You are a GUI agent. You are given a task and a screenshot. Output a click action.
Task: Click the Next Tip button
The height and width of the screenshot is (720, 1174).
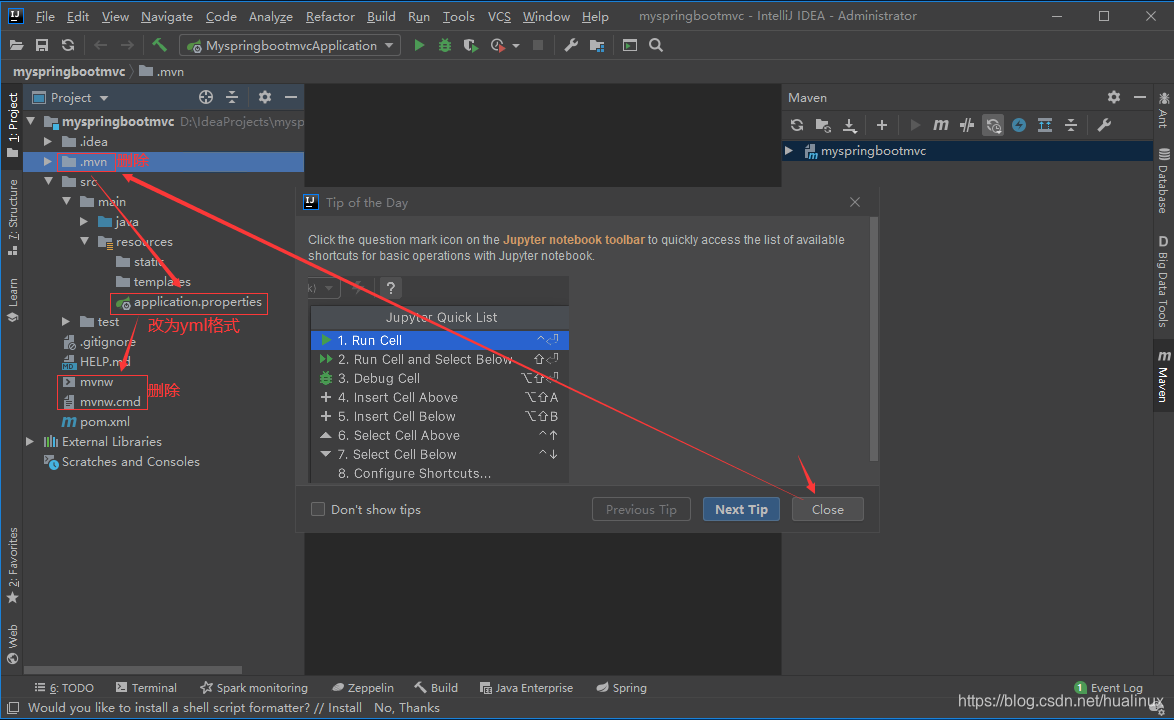[x=741, y=509]
